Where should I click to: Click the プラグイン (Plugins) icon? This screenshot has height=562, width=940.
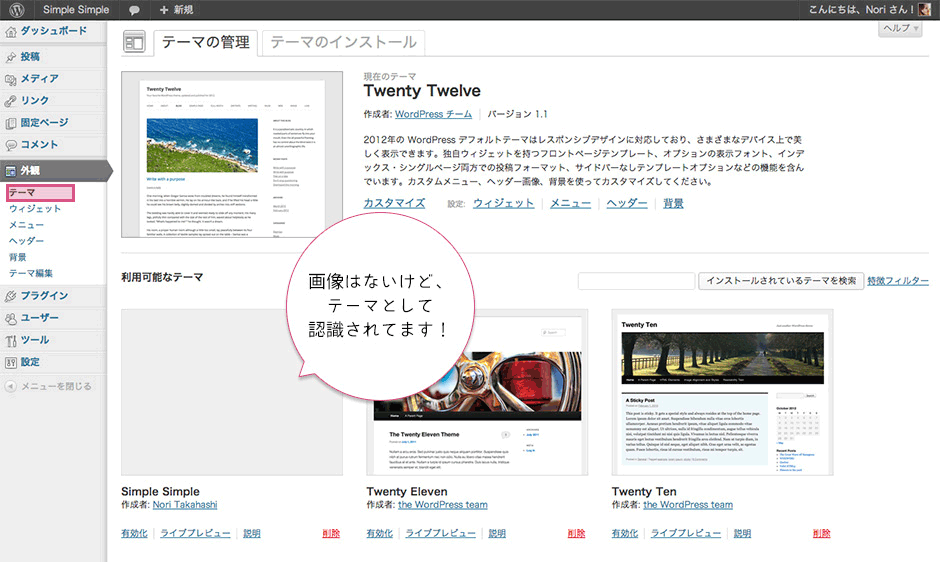[11, 296]
